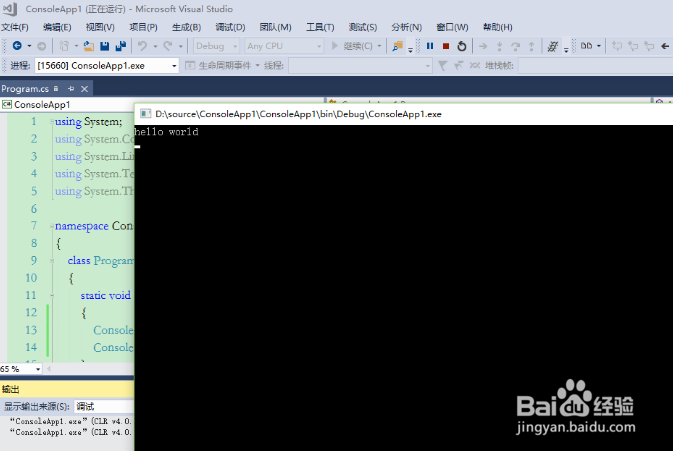Open the Project (项目) menu
Viewport: 673px width, 451px height.
click(x=143, y=27)
